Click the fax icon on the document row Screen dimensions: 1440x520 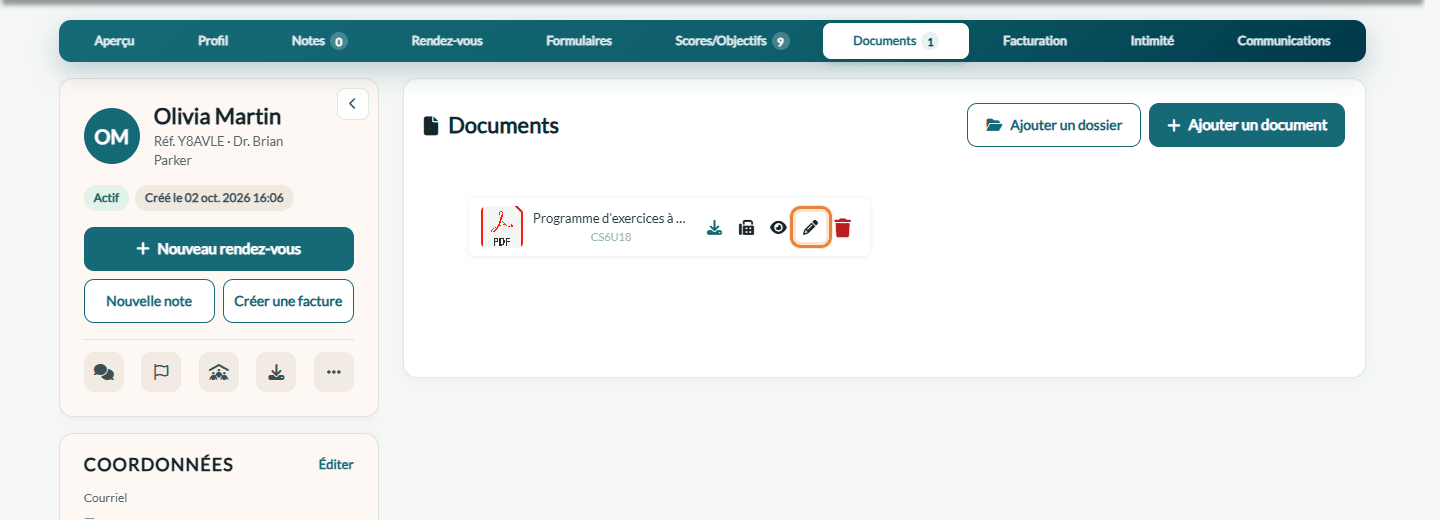[x=746, y=228]
